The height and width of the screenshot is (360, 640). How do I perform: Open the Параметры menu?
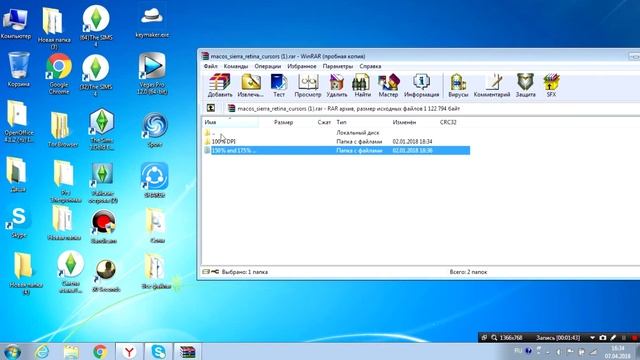coord(338,66)
